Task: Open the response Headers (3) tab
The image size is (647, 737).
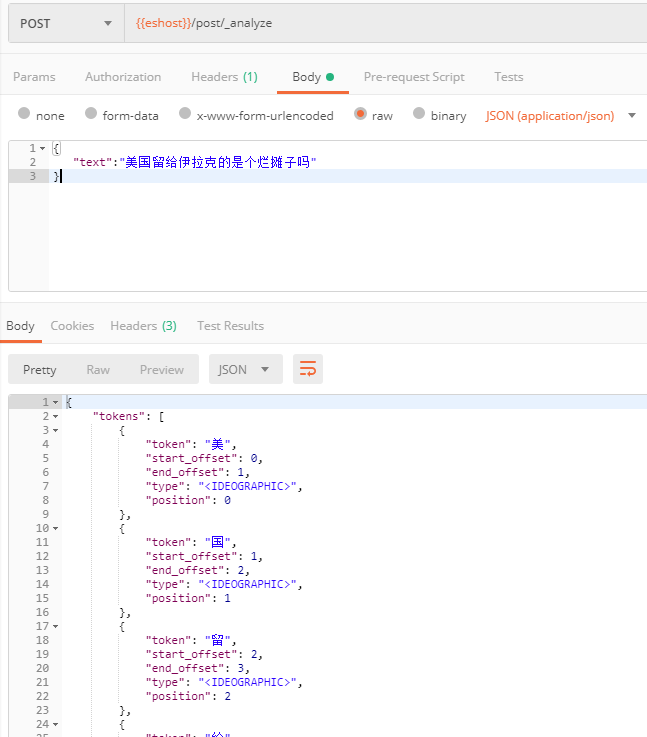Action: point(143,326)
